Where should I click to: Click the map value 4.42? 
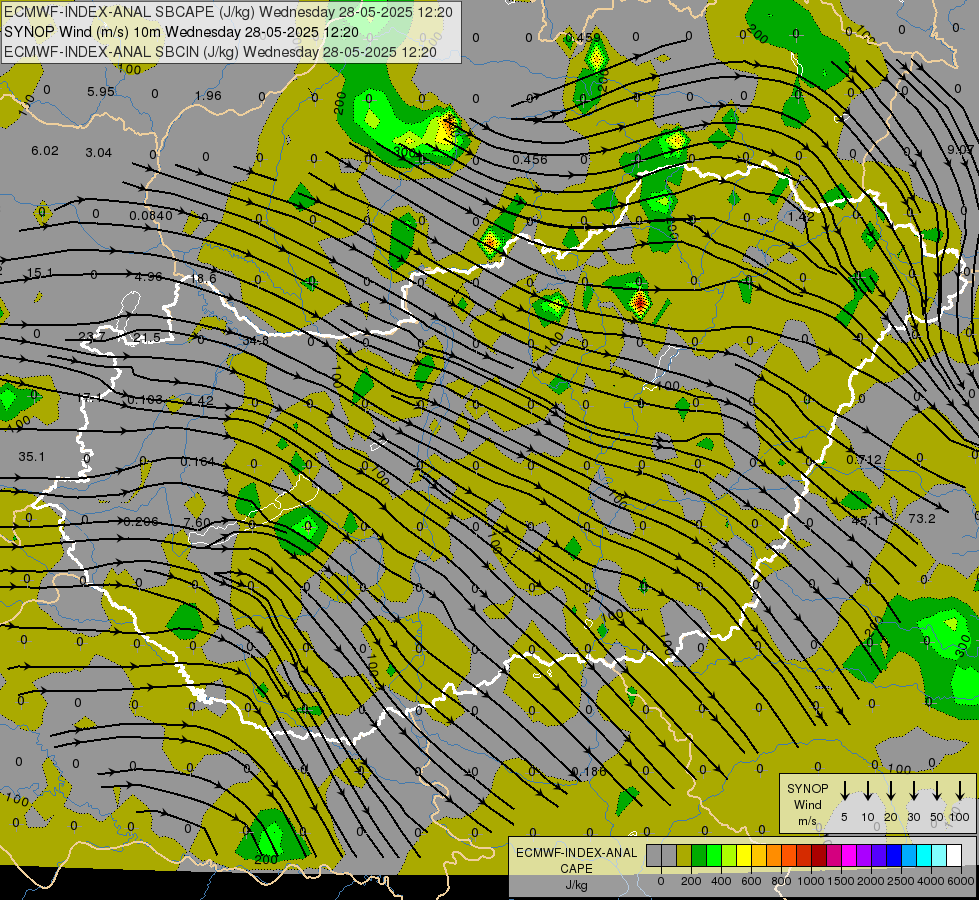click(x=200, y=401)
